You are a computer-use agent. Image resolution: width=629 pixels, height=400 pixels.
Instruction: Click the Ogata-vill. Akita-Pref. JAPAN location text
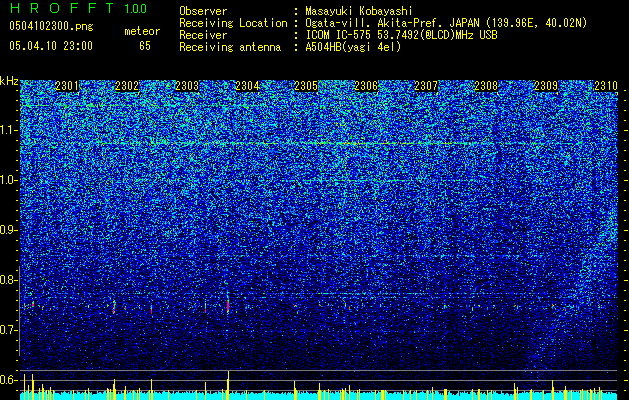[446, 23]
